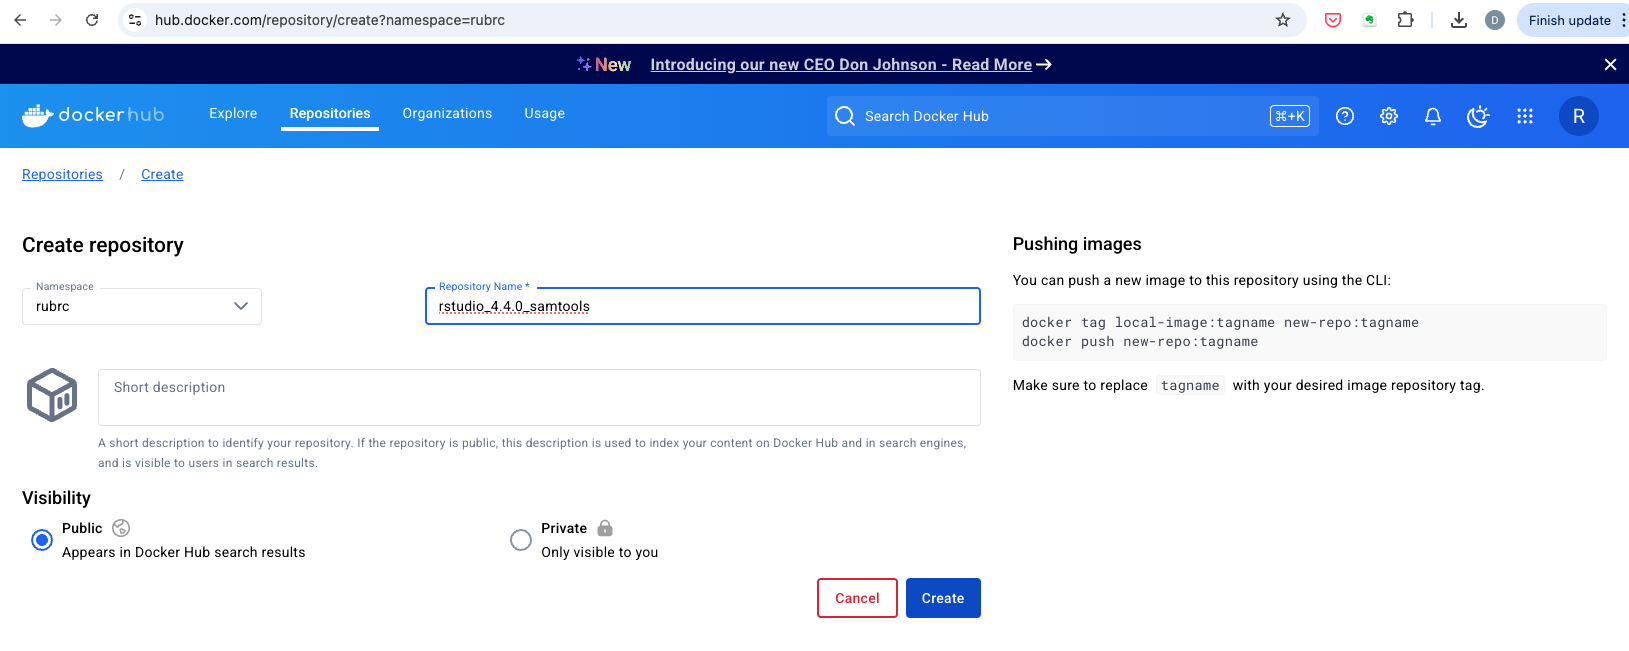Click the inline tagname code snippet
Image resolution: width=1629 pixels, height=651 pixels.
pyautogui.click(x=1190, y=385)
